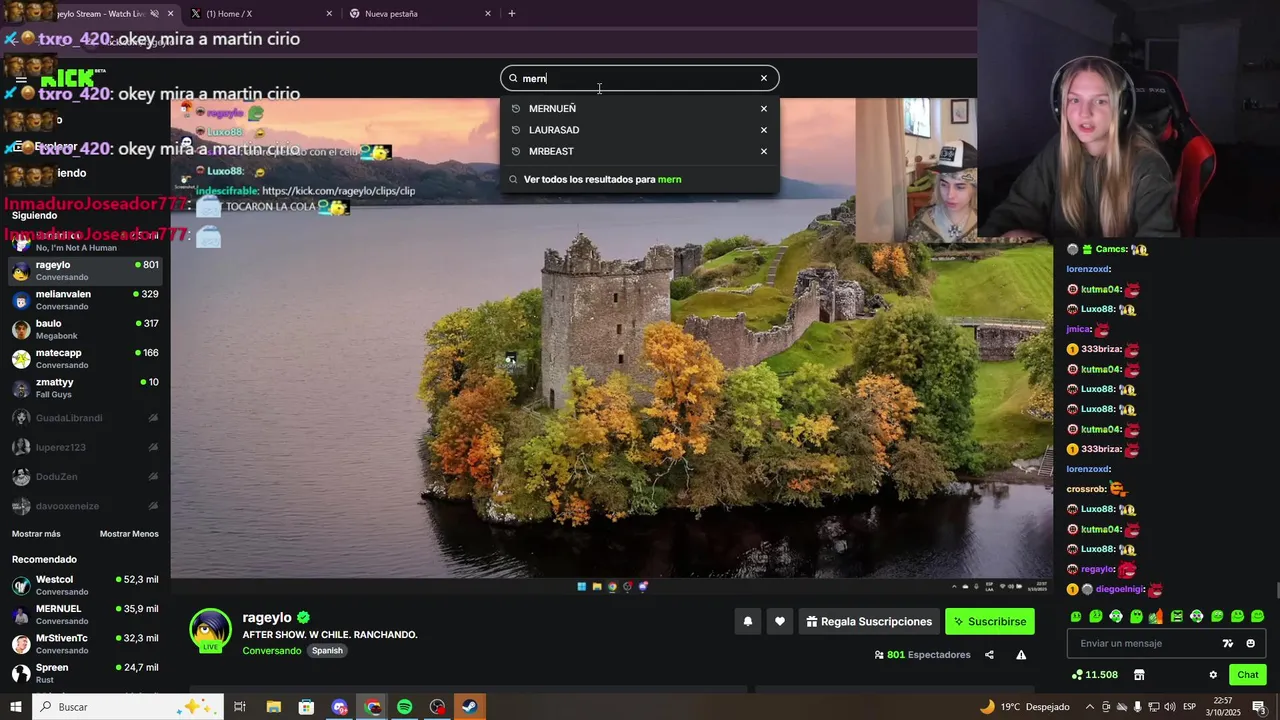Open rageylo channel avatar
1280x720 pixels.
coord(211,630)
